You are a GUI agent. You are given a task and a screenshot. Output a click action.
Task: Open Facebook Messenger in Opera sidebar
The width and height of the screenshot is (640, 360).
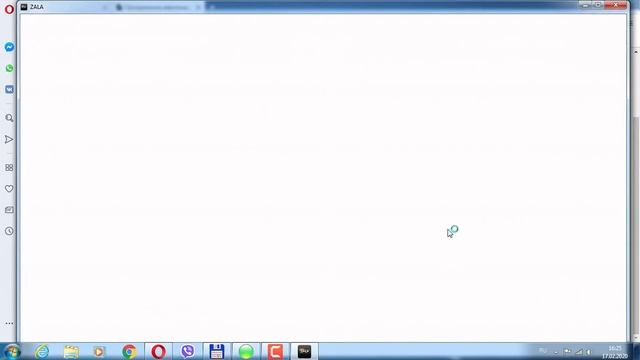pos(9,47)
